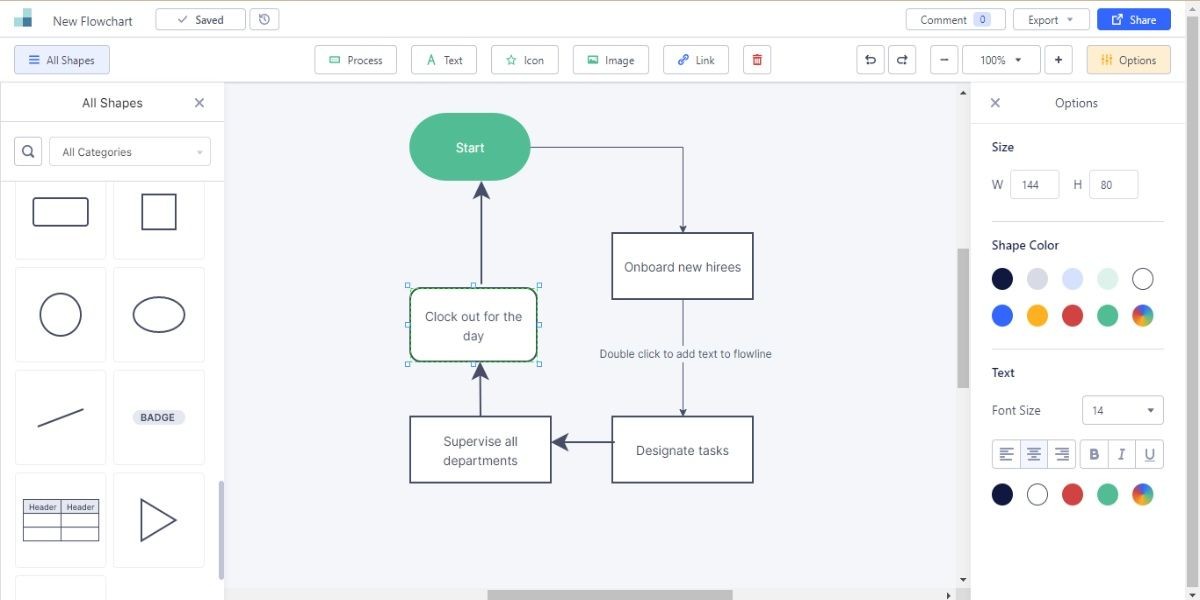The image size is (1200, 600).
Task: Toggle the All Shapes panel button
Action: click(x=62, y=60)
